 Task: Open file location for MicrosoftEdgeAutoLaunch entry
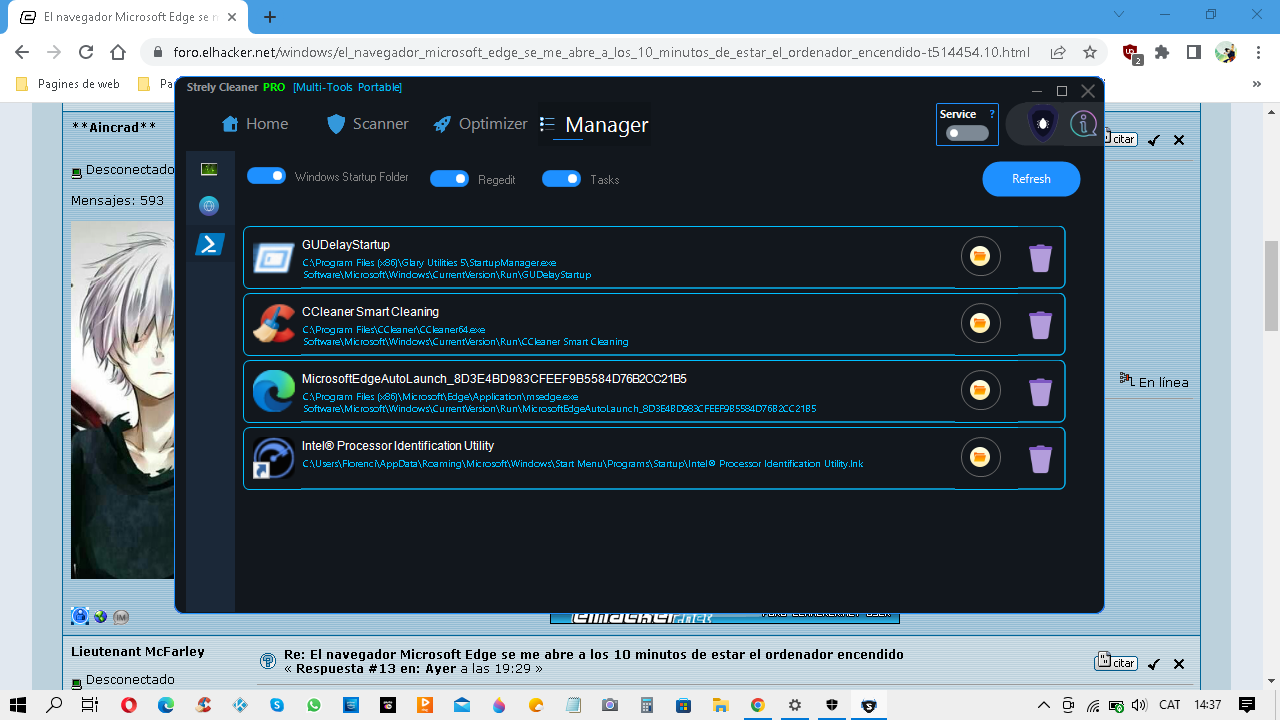coord(980,391)
